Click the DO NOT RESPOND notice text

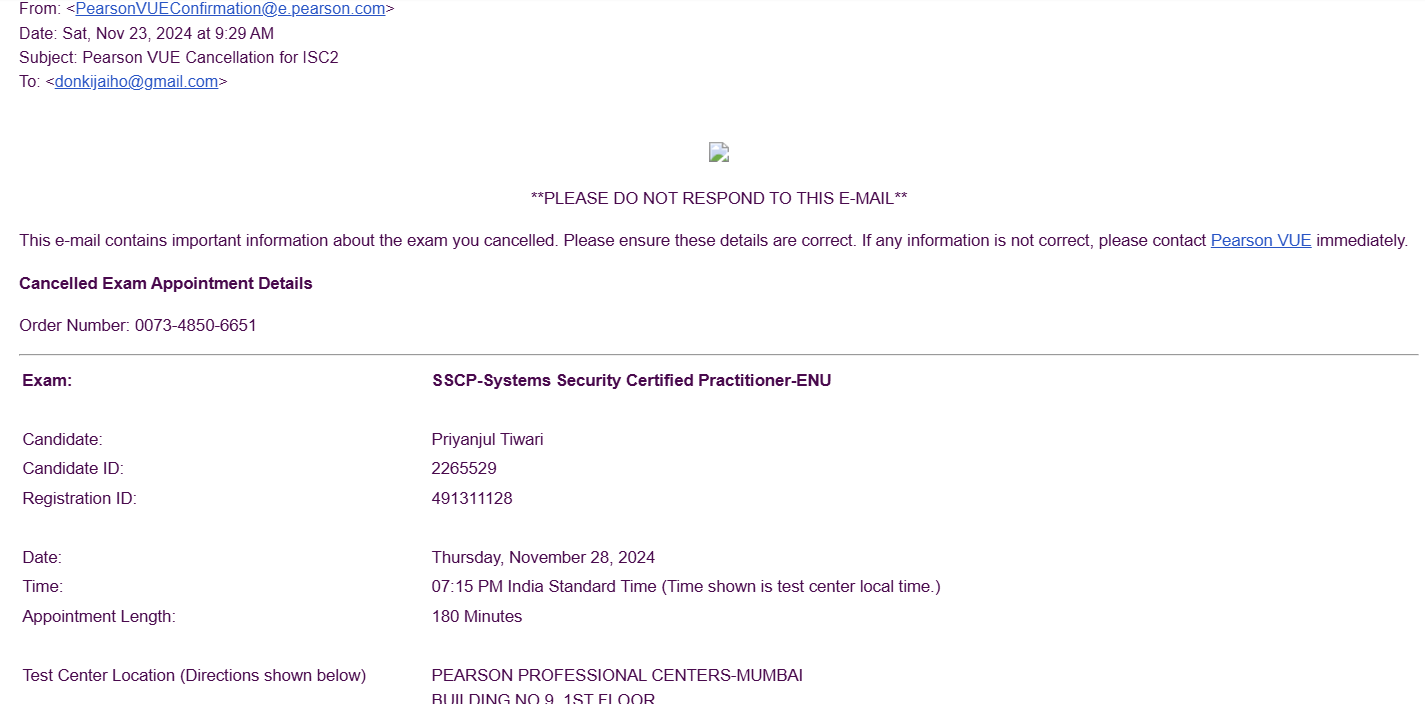coord(718,198)
